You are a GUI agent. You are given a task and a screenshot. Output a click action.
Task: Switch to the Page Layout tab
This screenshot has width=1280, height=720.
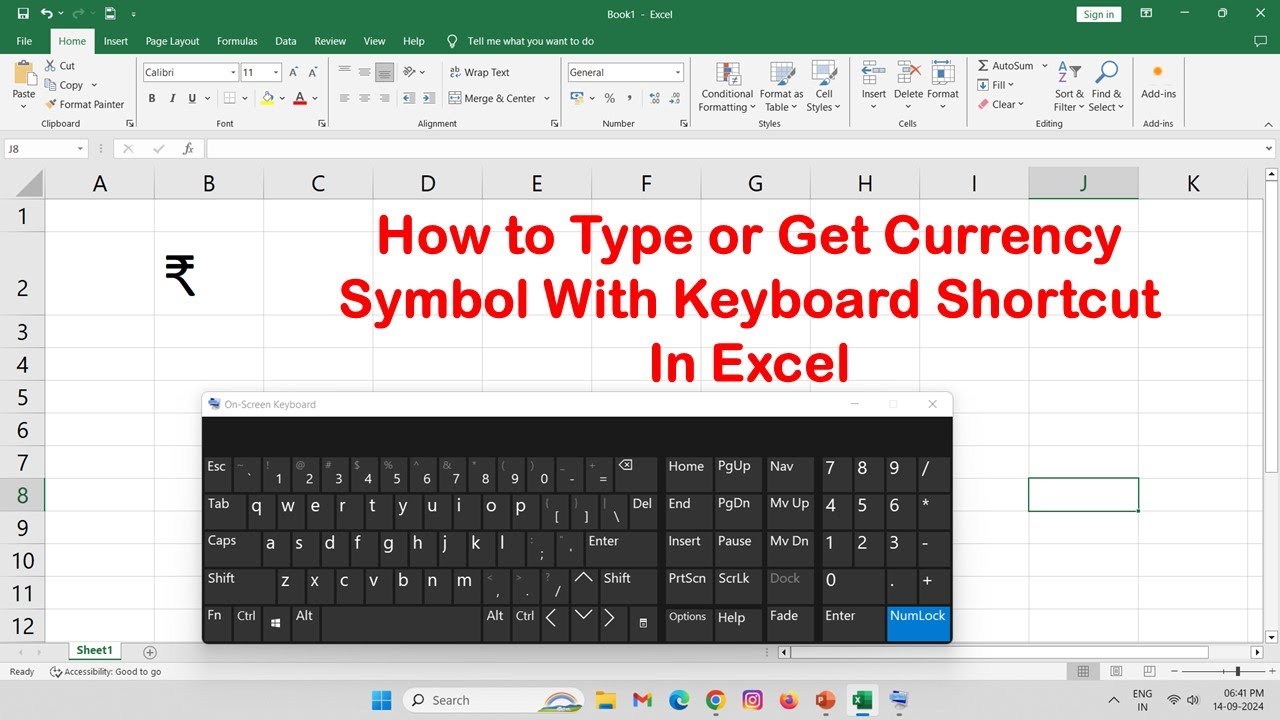[172, 41]
